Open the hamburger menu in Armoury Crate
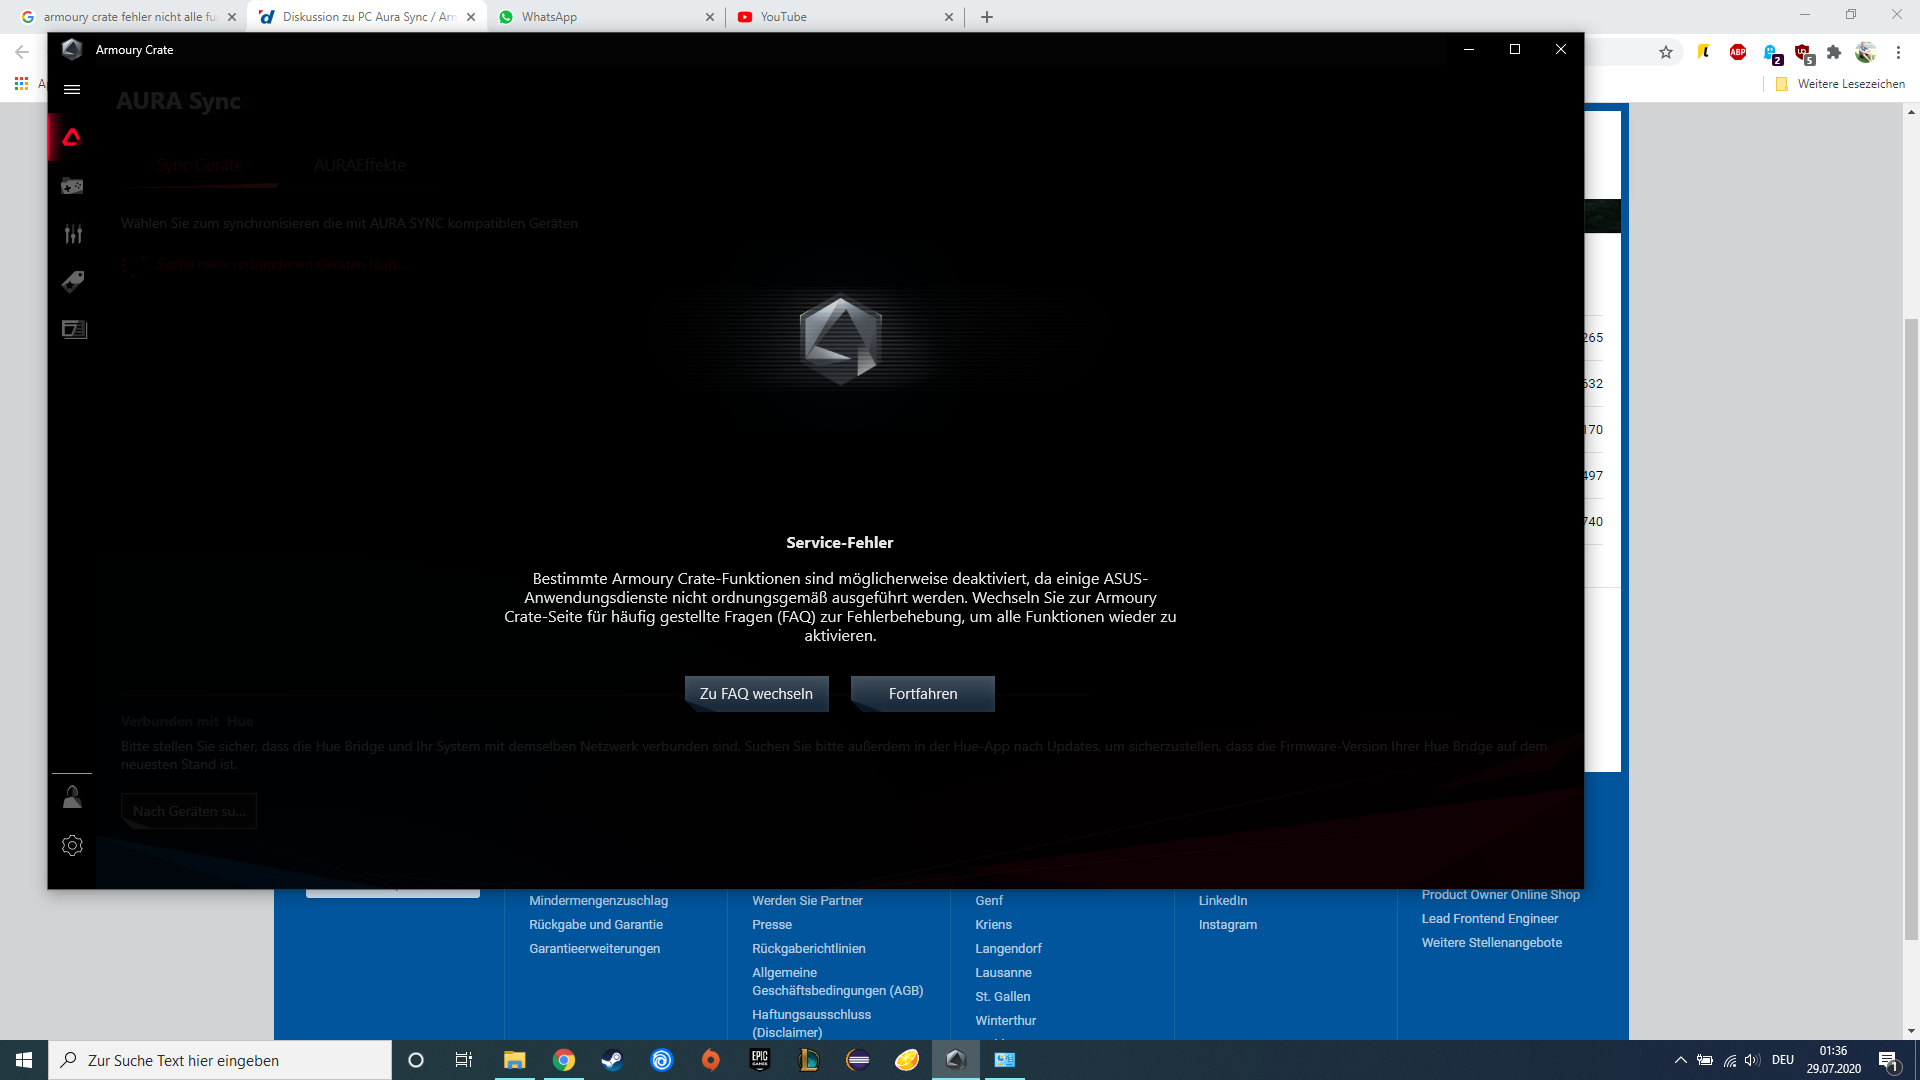1920x1080 pixels. click(72, 90)
